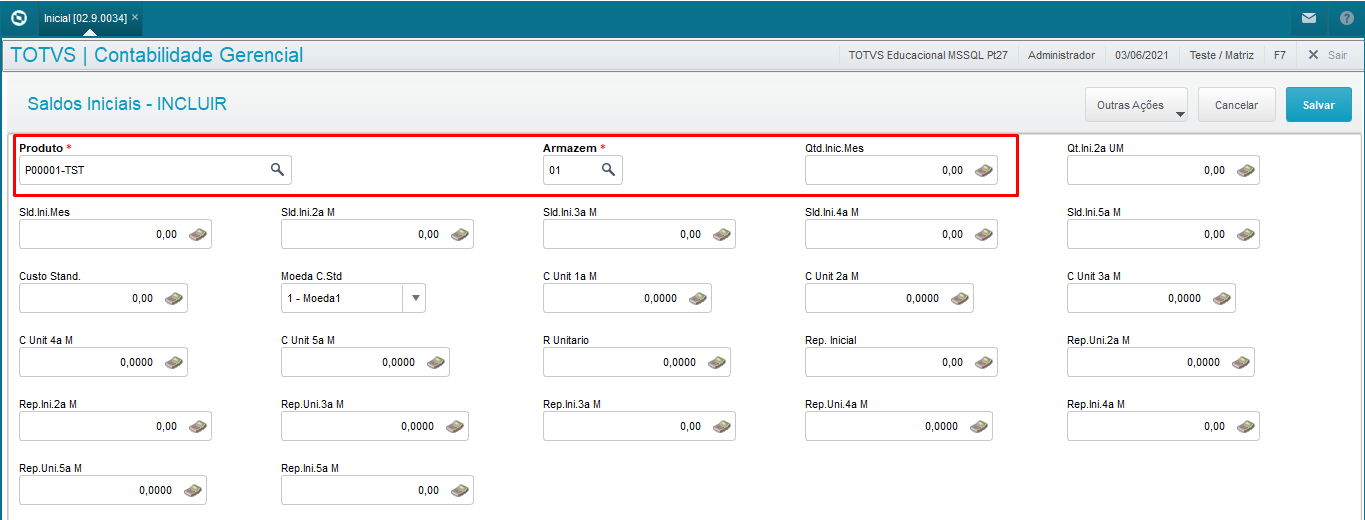The image size is (1365, 520).
Task: Open calculator icon for Rep.Ini.4a M
Action: click(1247, 427)
